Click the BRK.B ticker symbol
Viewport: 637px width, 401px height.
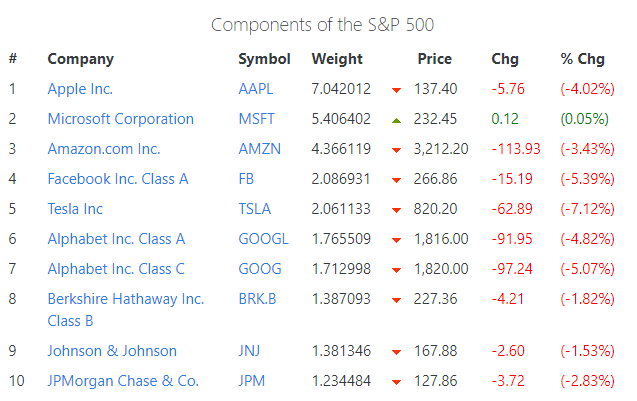pos(258,299)
